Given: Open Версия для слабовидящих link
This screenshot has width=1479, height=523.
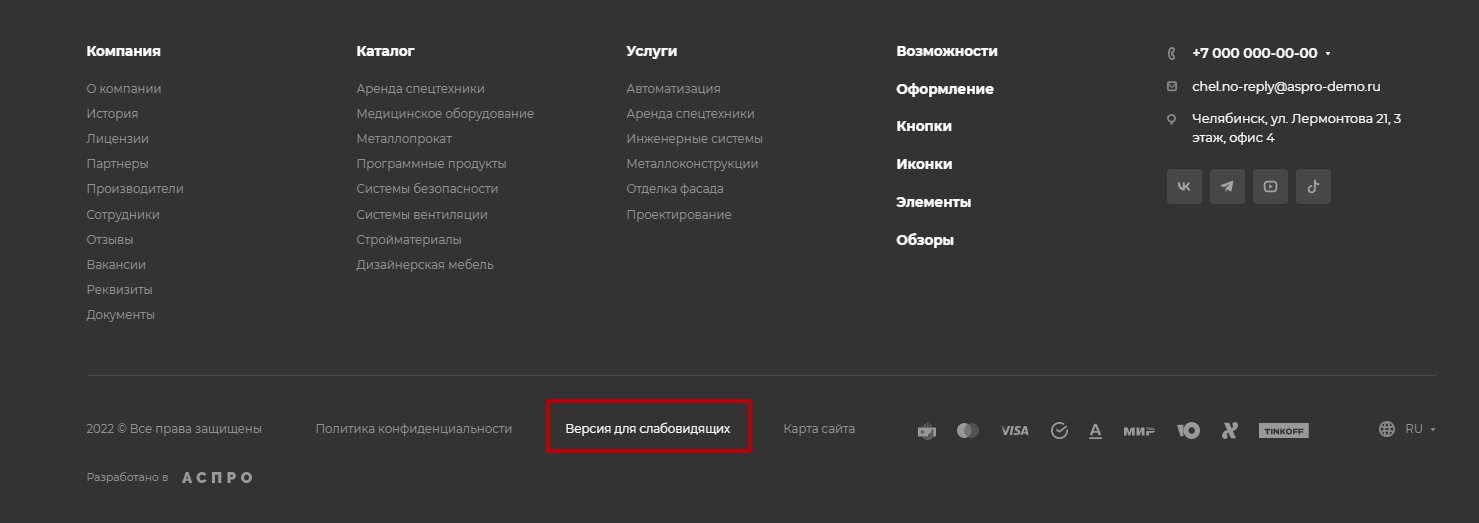Looking at the screenshot, I should click(x=648, y=428).
